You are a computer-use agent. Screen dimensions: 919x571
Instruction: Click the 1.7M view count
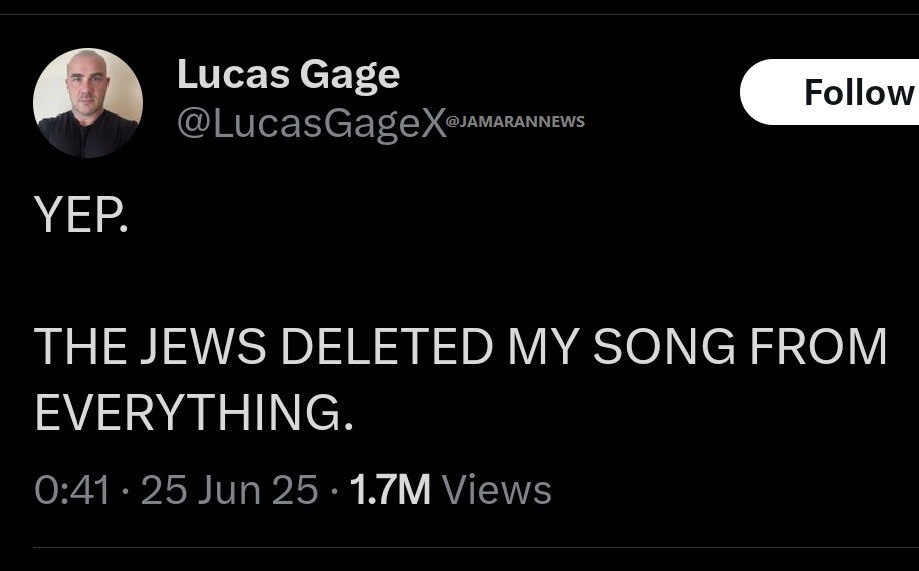[x=390, y=490]
